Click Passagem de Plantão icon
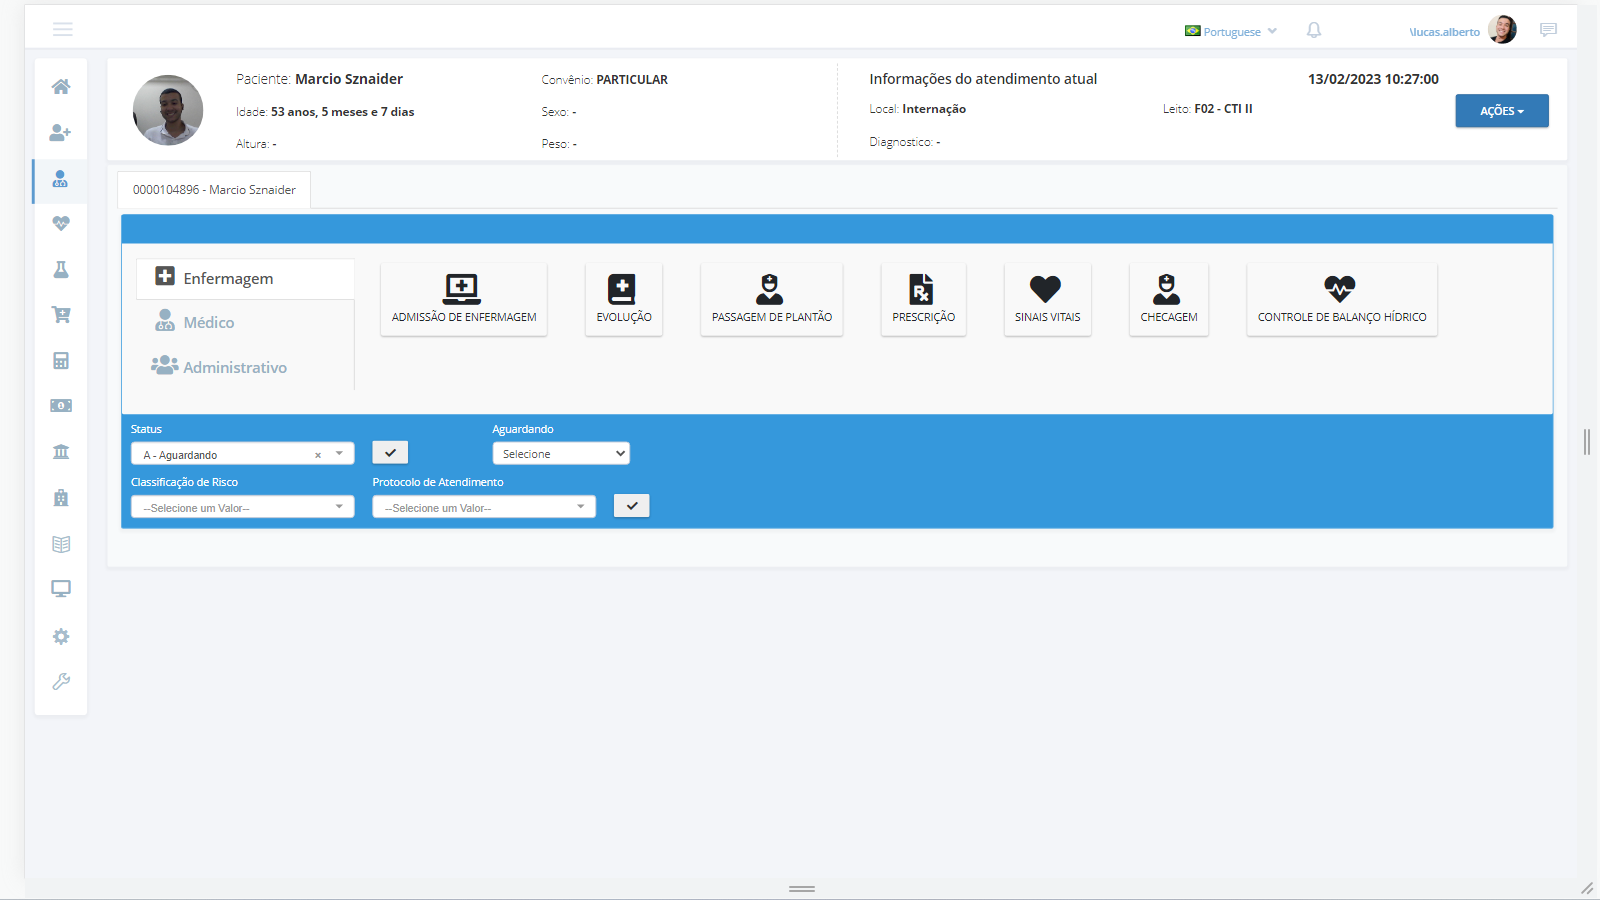Screen dimensions: 1600x900 click(x=771, y=299)
